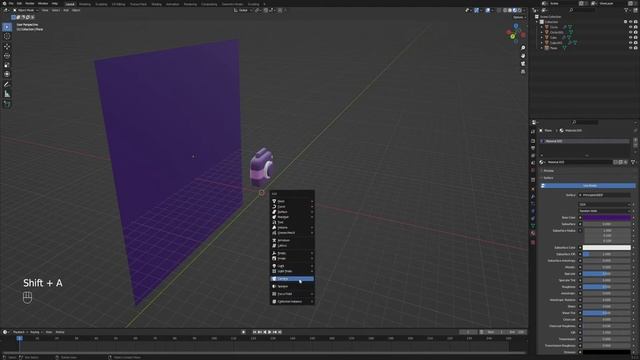Open the Material properties tab

tap(533, 233)
